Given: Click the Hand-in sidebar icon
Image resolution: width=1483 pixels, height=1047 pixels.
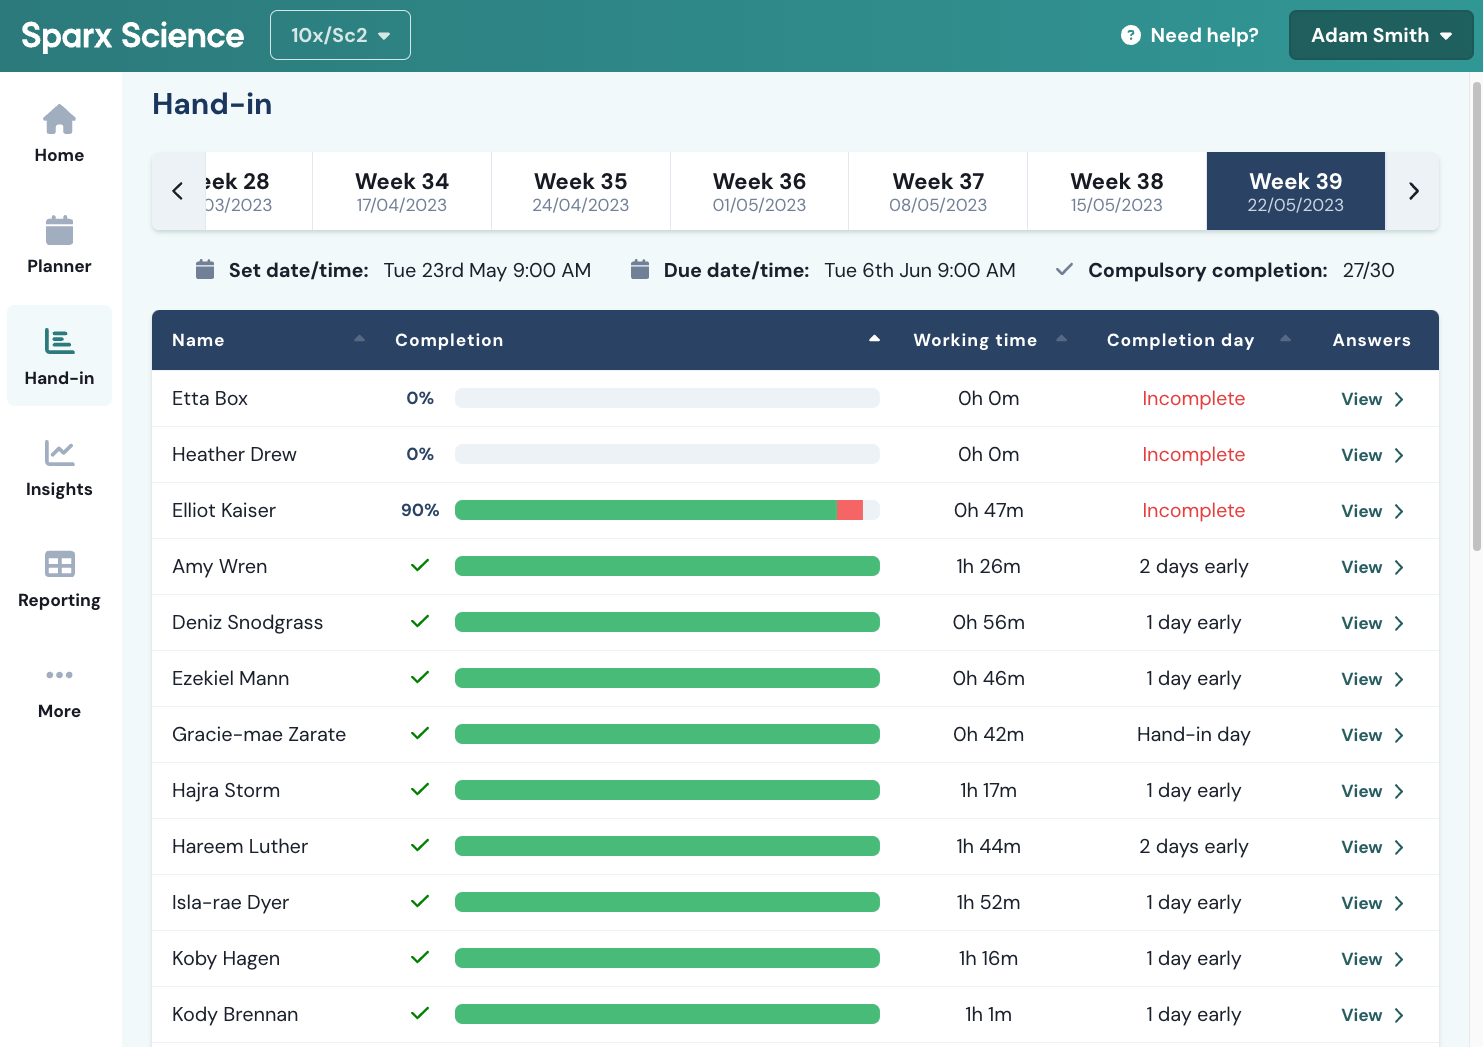Looking at the screenshot, I should point(59,355).
